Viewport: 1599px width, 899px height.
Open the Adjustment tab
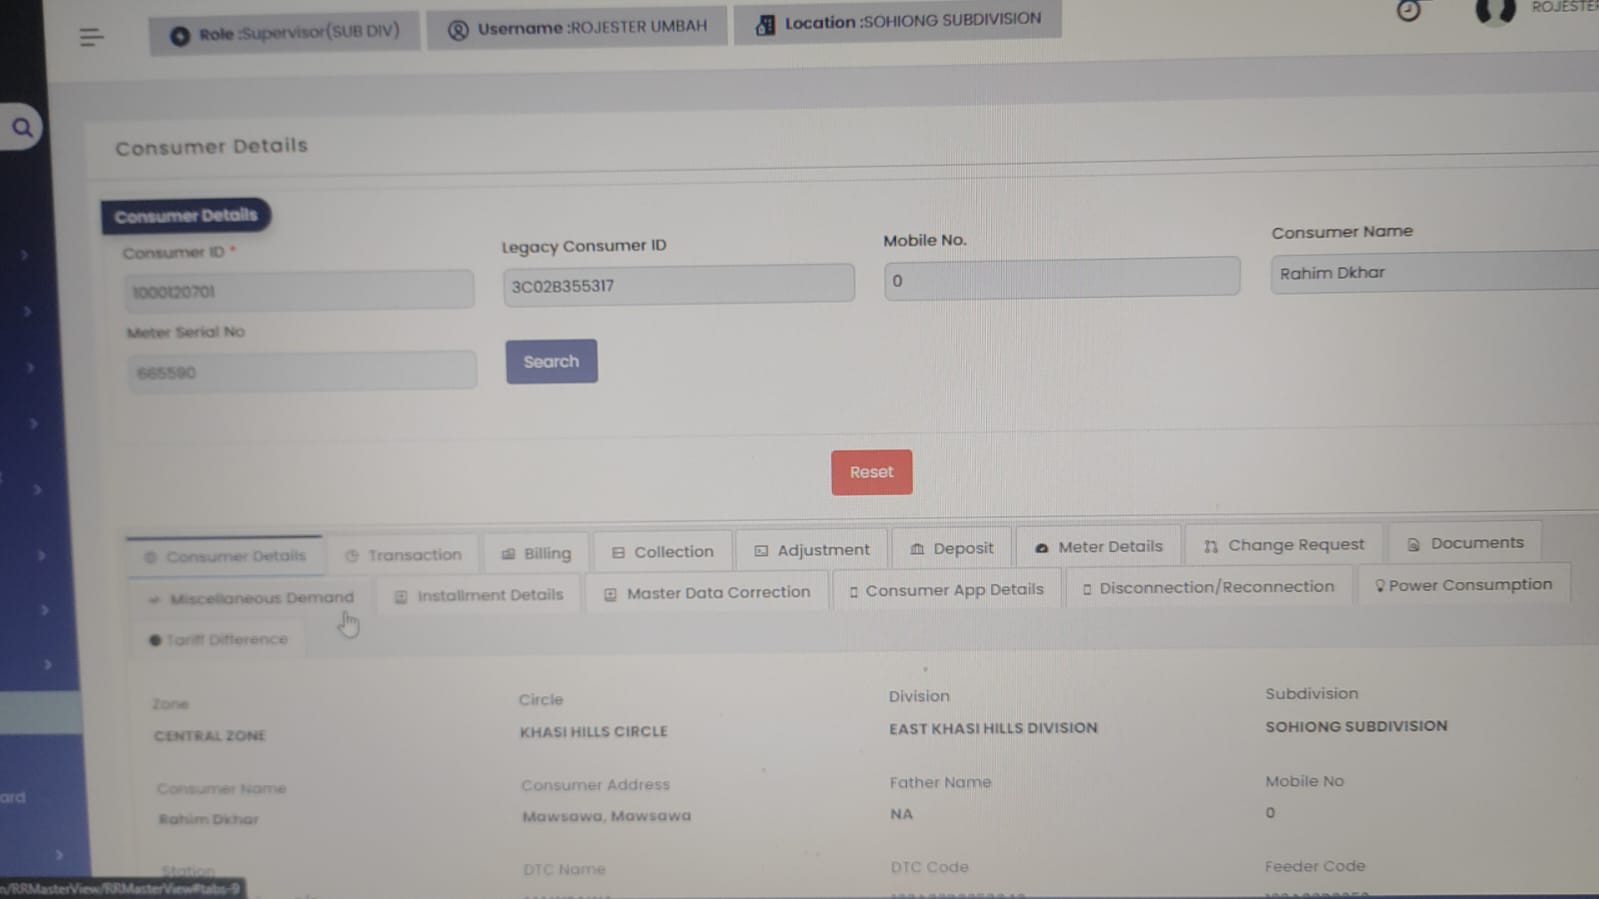pos(812,550)
